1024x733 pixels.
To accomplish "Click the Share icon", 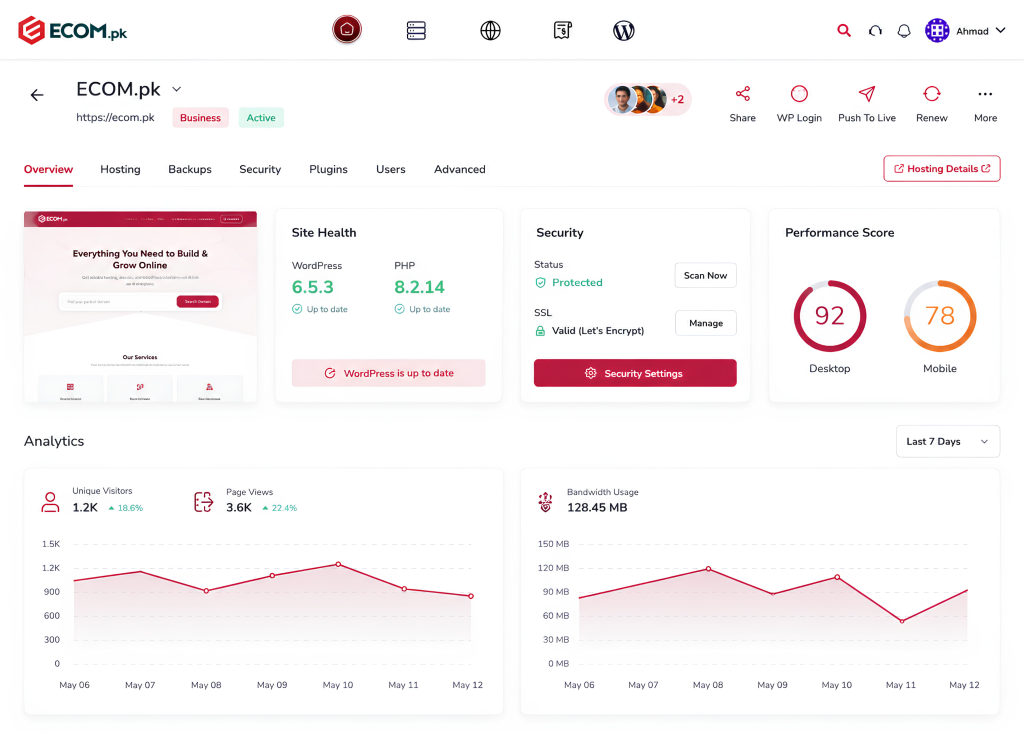I will click(x=743, y=94).
